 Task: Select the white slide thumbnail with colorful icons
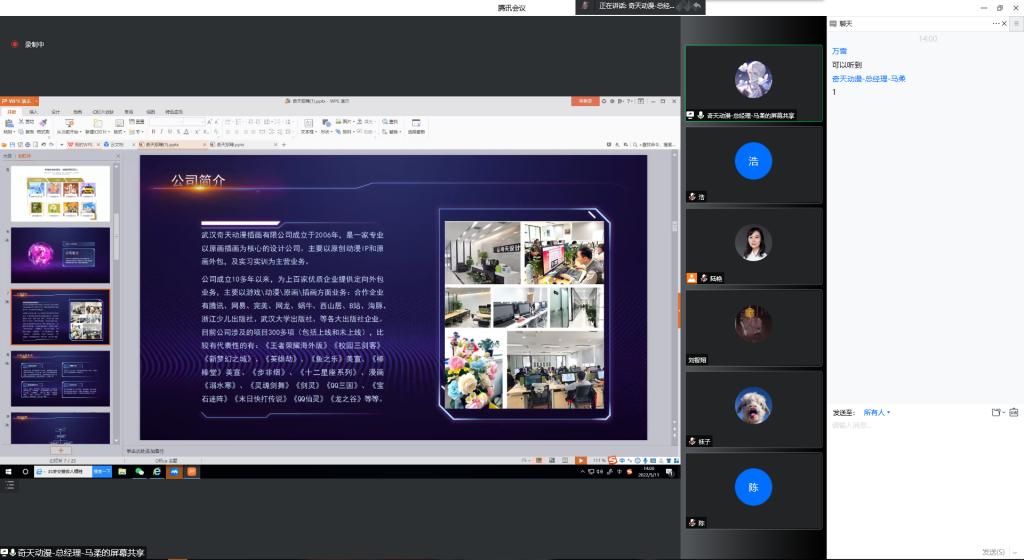tap(61, 193)
